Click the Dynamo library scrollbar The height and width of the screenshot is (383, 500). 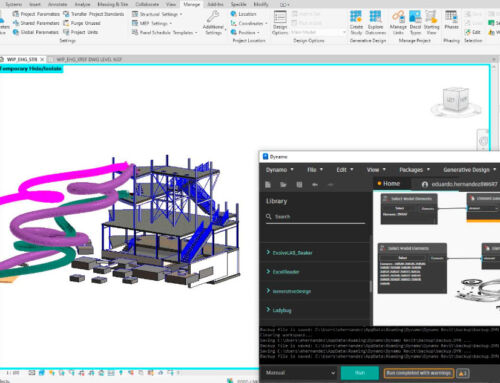pyautogui.click(x=370, y=287)
